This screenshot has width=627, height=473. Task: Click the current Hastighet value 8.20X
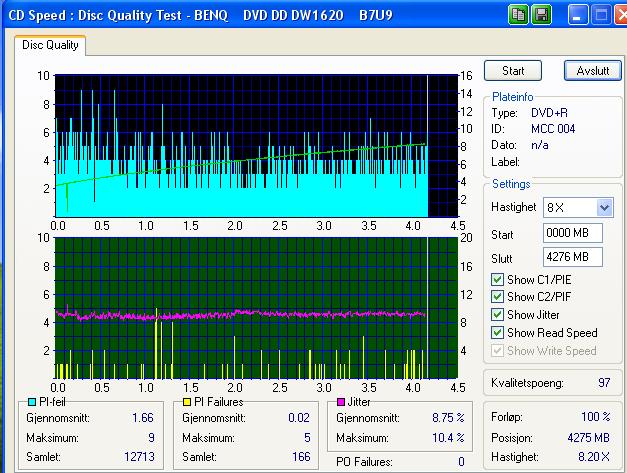[x=594, y=457]
